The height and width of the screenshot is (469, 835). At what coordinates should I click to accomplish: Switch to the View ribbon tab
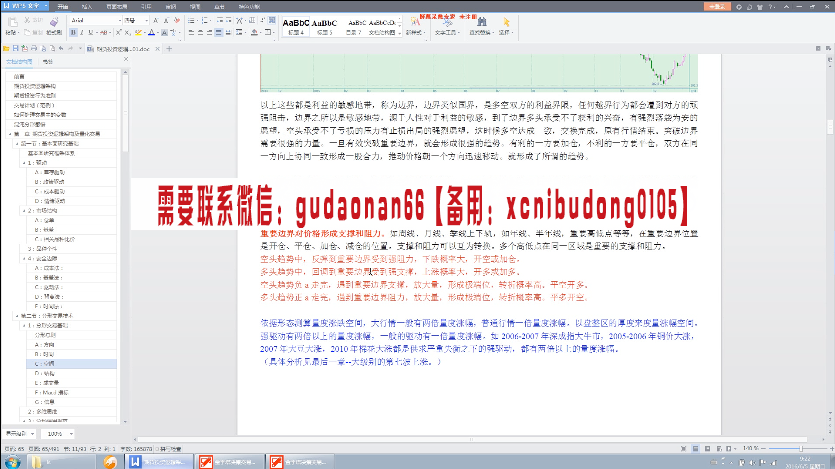click(195, 7)
